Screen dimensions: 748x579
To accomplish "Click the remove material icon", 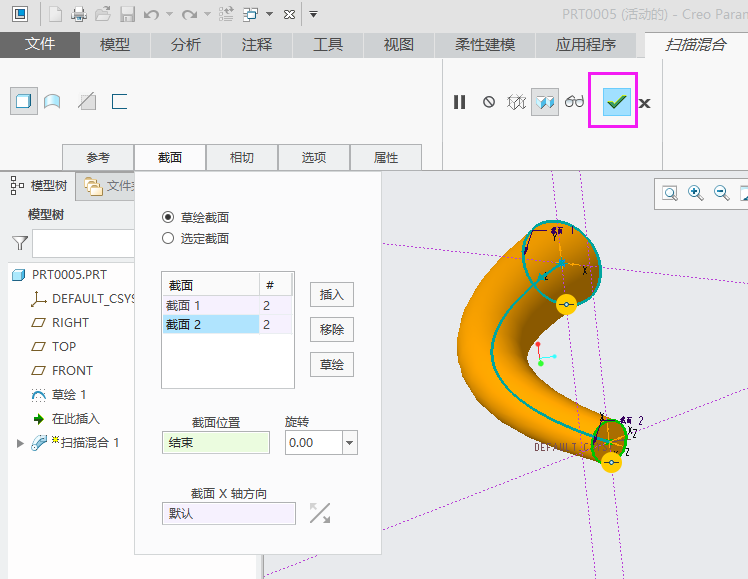I will tap(87, 101).
